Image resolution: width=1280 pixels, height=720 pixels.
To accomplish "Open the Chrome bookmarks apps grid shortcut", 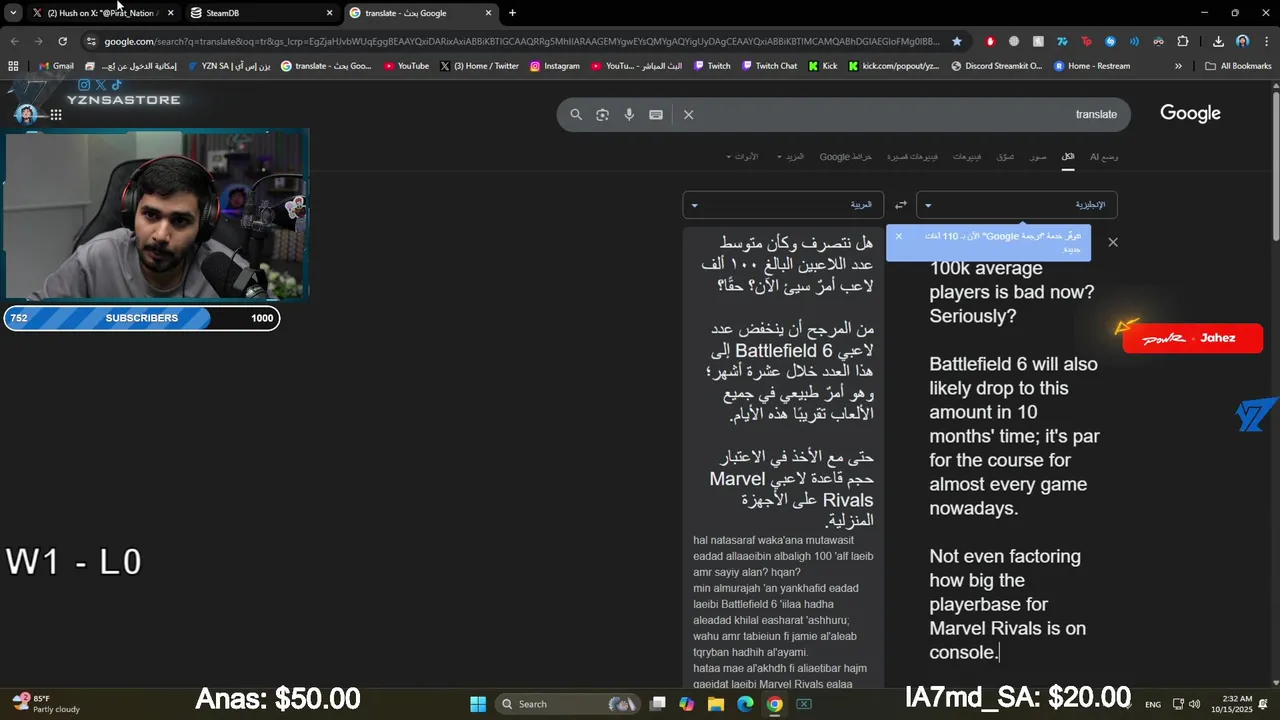I will pyautogui.click(x=13, y=66).
